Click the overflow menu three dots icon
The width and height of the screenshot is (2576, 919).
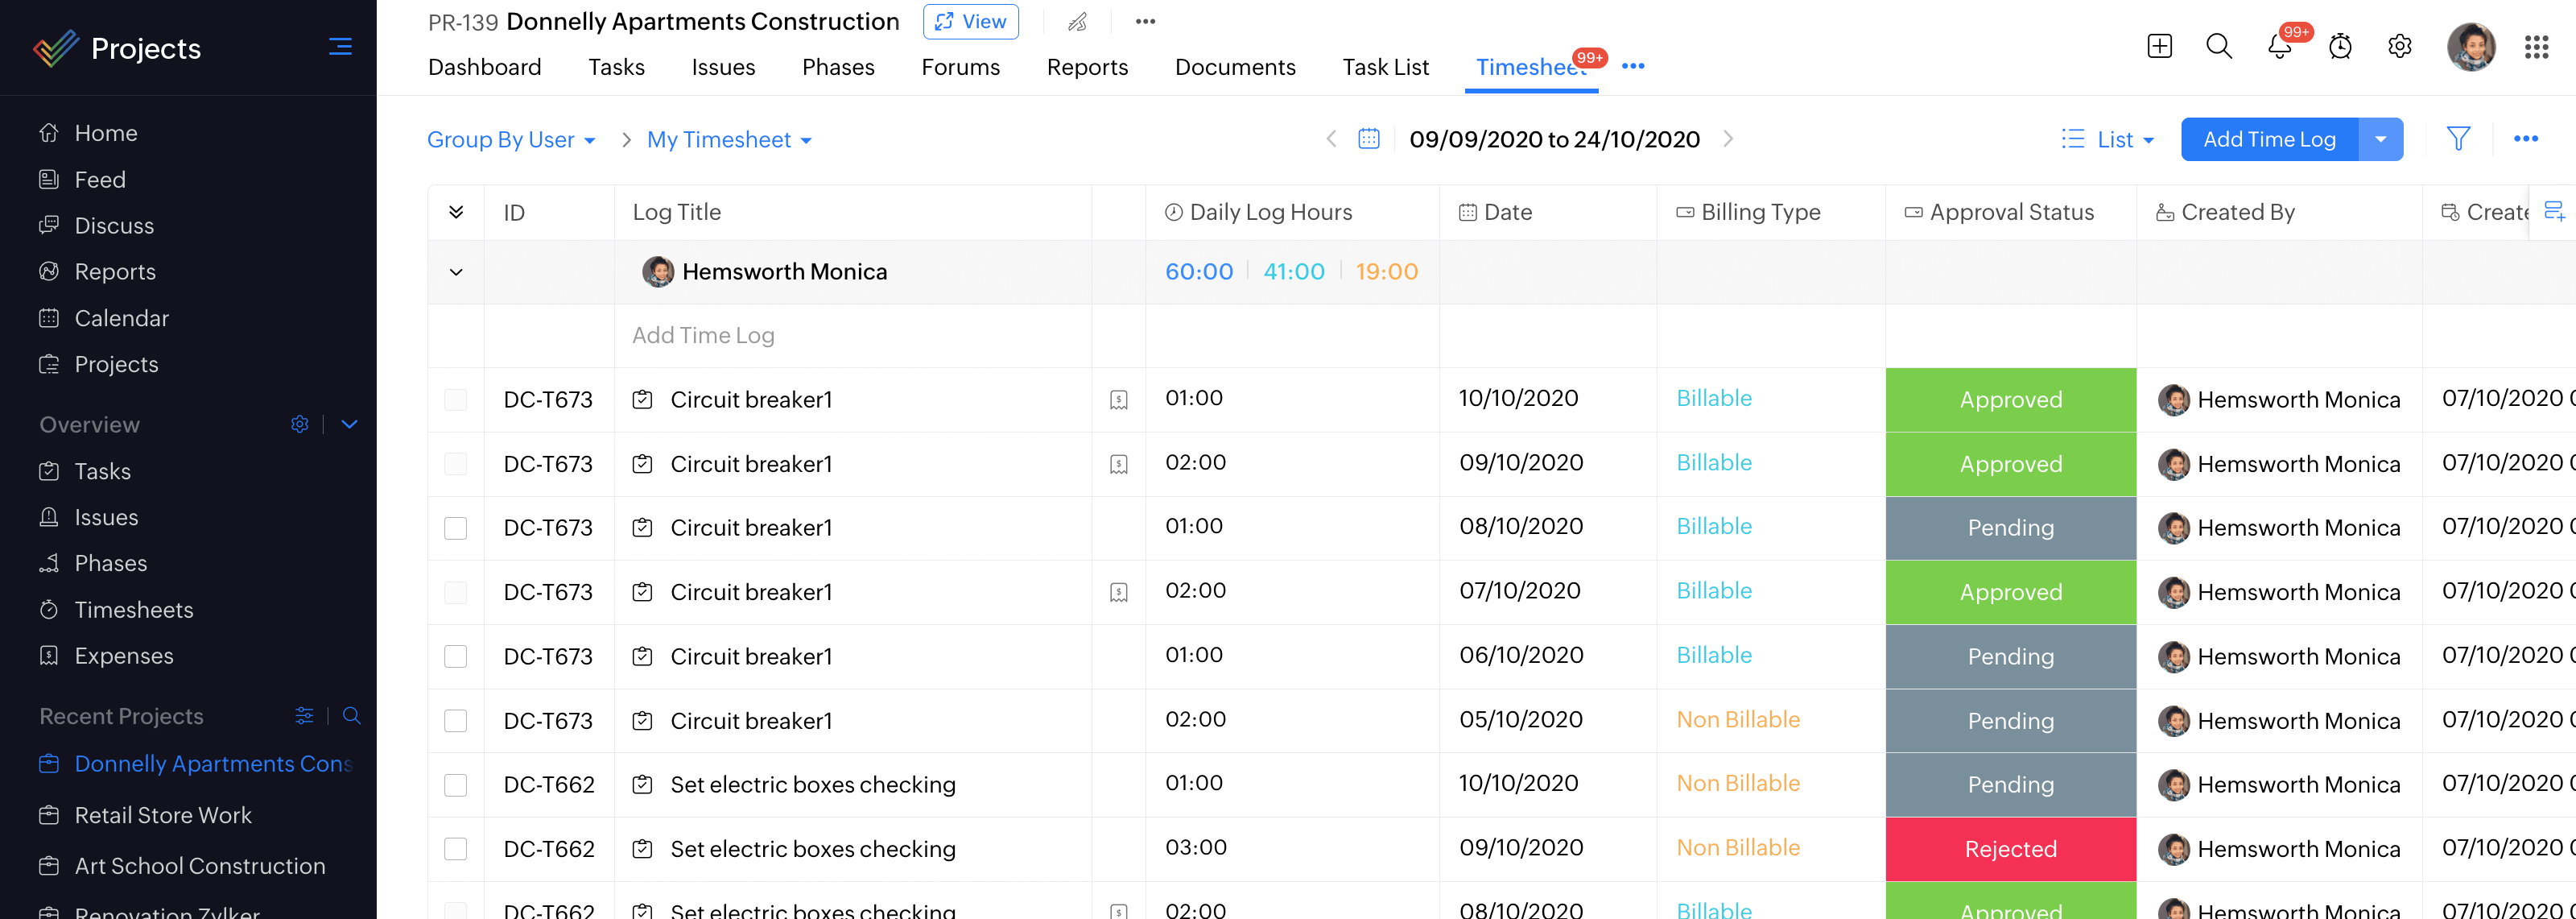(x=1145, y=22)
